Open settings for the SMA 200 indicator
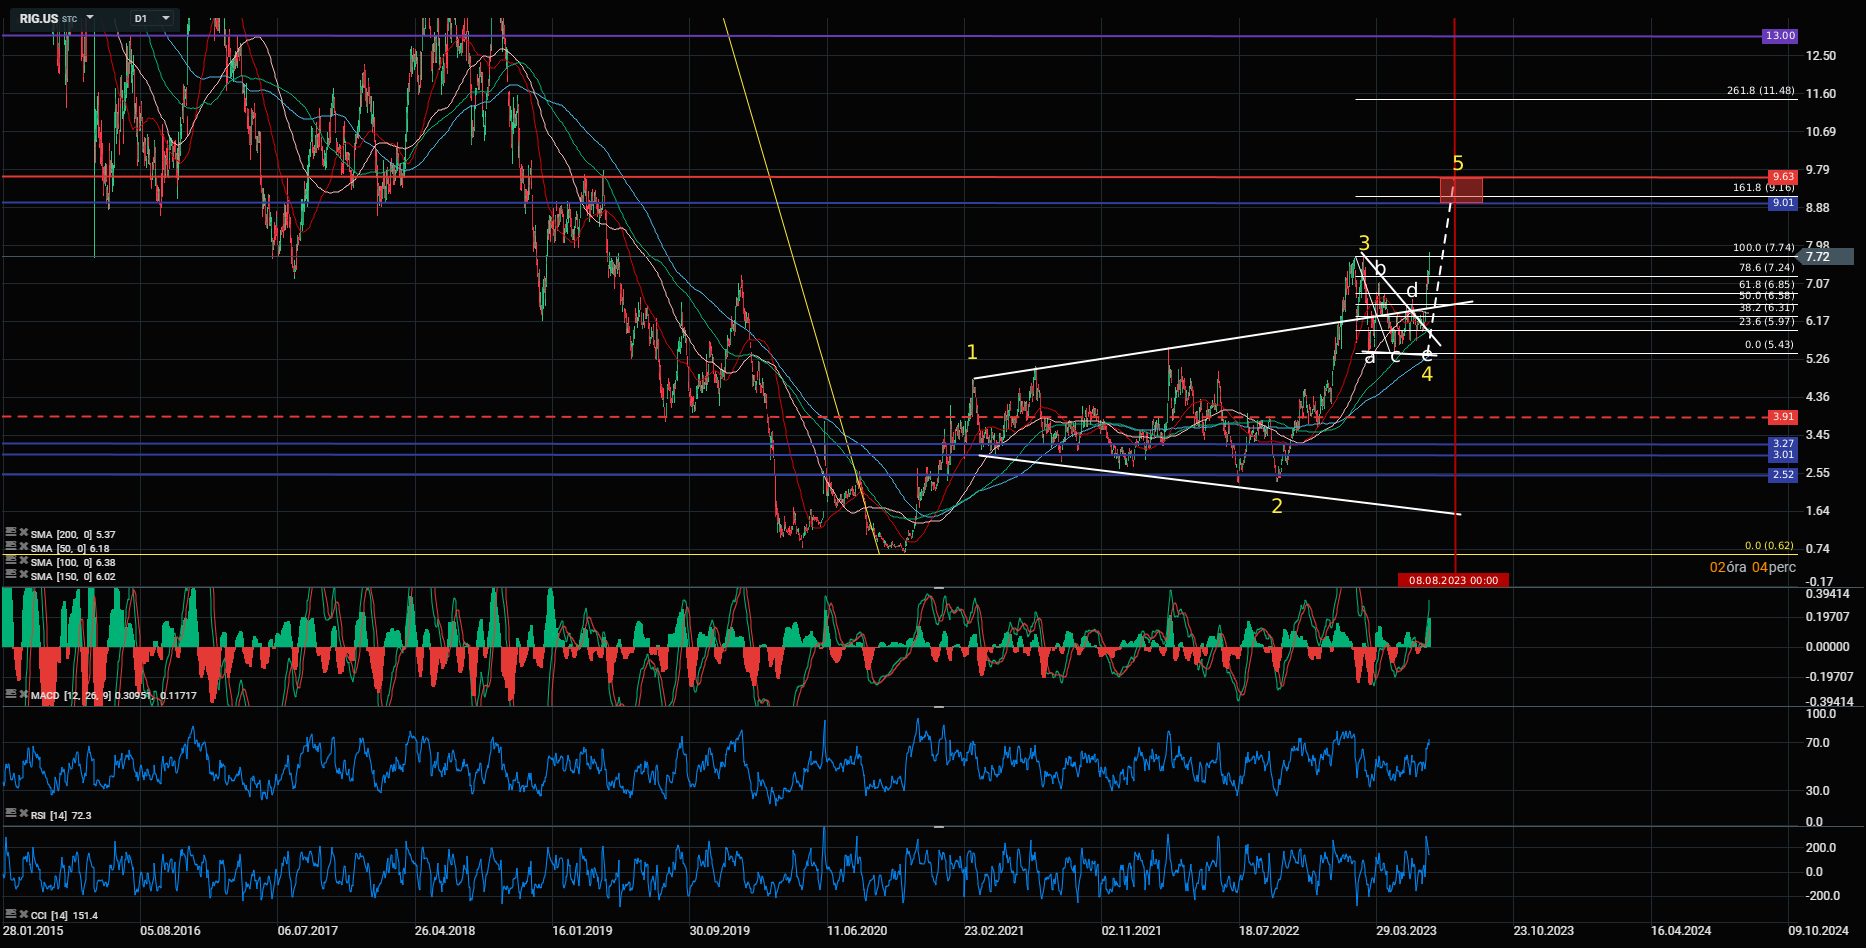 (x=10, y=533)
